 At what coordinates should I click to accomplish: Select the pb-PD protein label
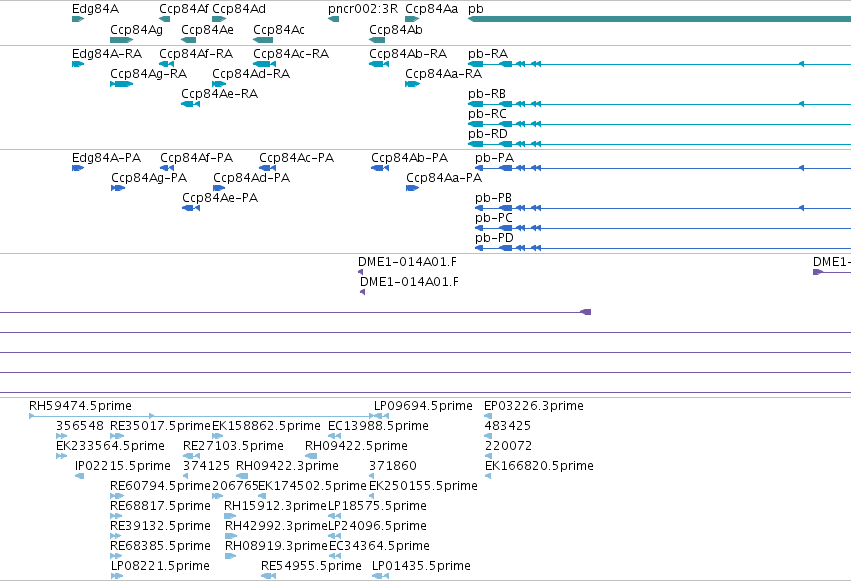click(x=494, y=238)
